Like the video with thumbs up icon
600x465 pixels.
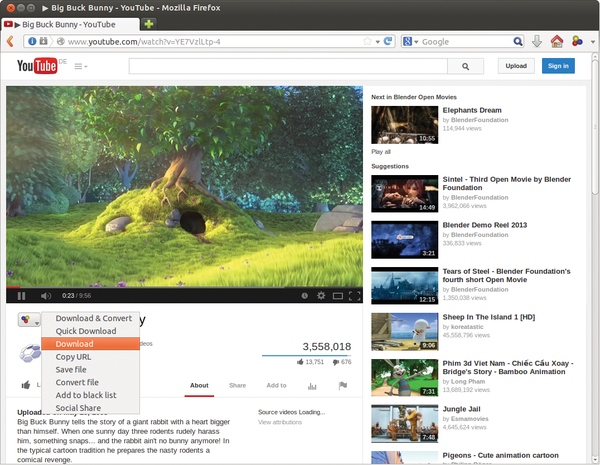pyautogui.click(x=26, y=385)
